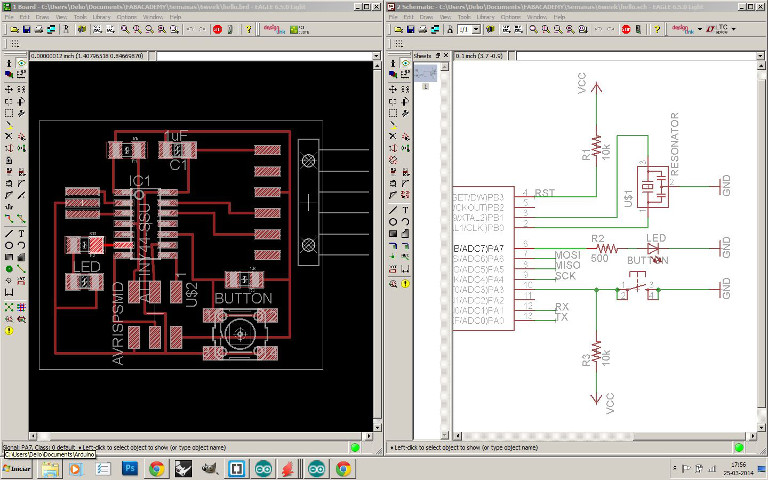Open the Board grid settings icon

tap(15, 44)
